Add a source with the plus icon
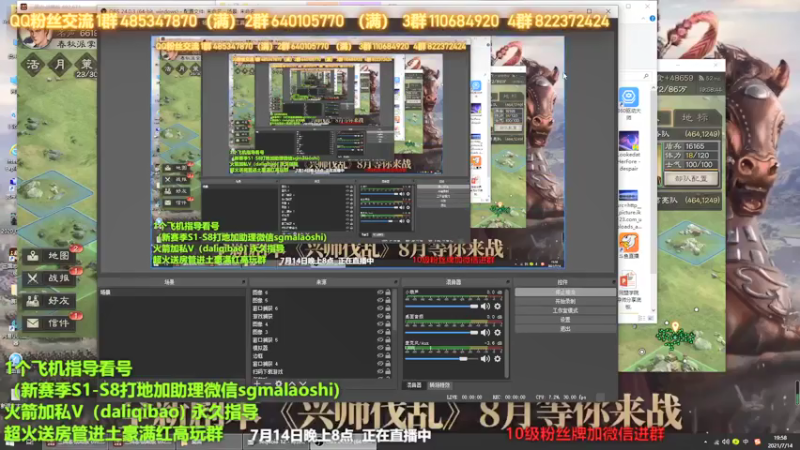This screenshot has height=450, width=800. tap(257, 384)
